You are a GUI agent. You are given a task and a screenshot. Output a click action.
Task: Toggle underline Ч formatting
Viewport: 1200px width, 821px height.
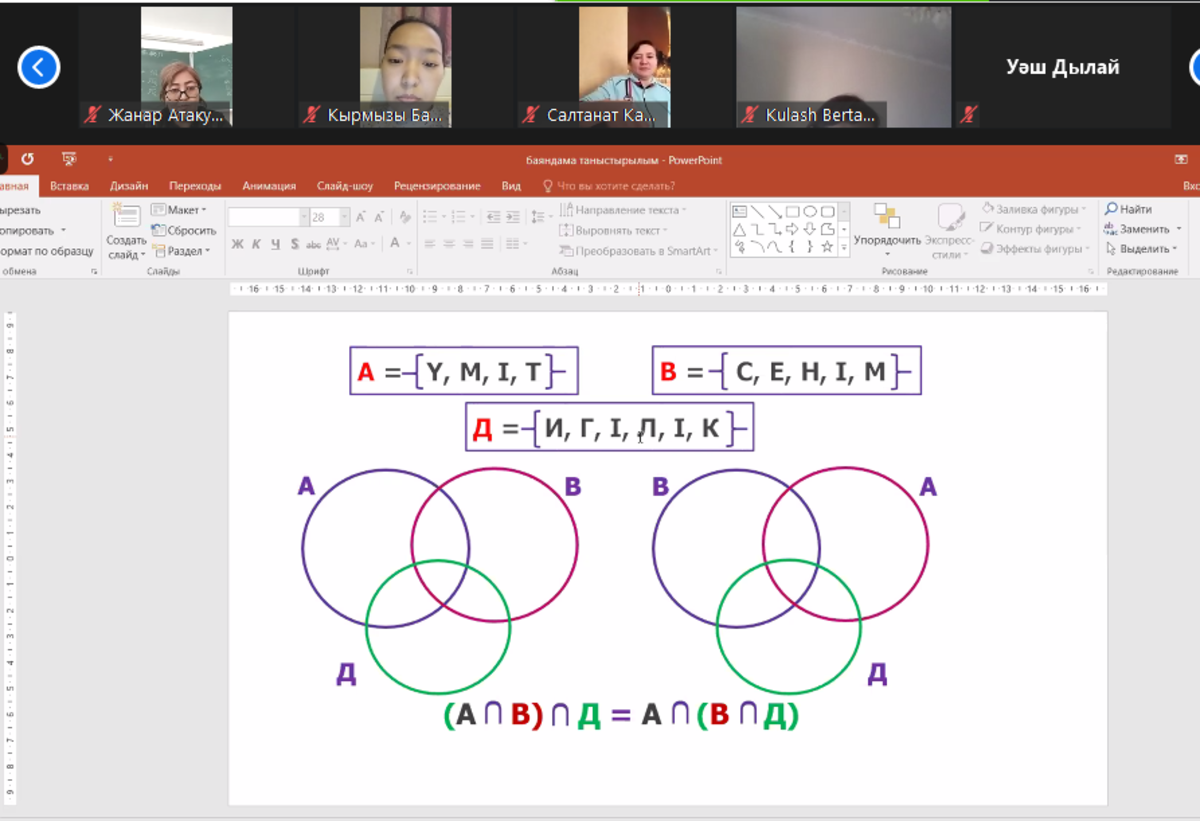tap(275, 244)
